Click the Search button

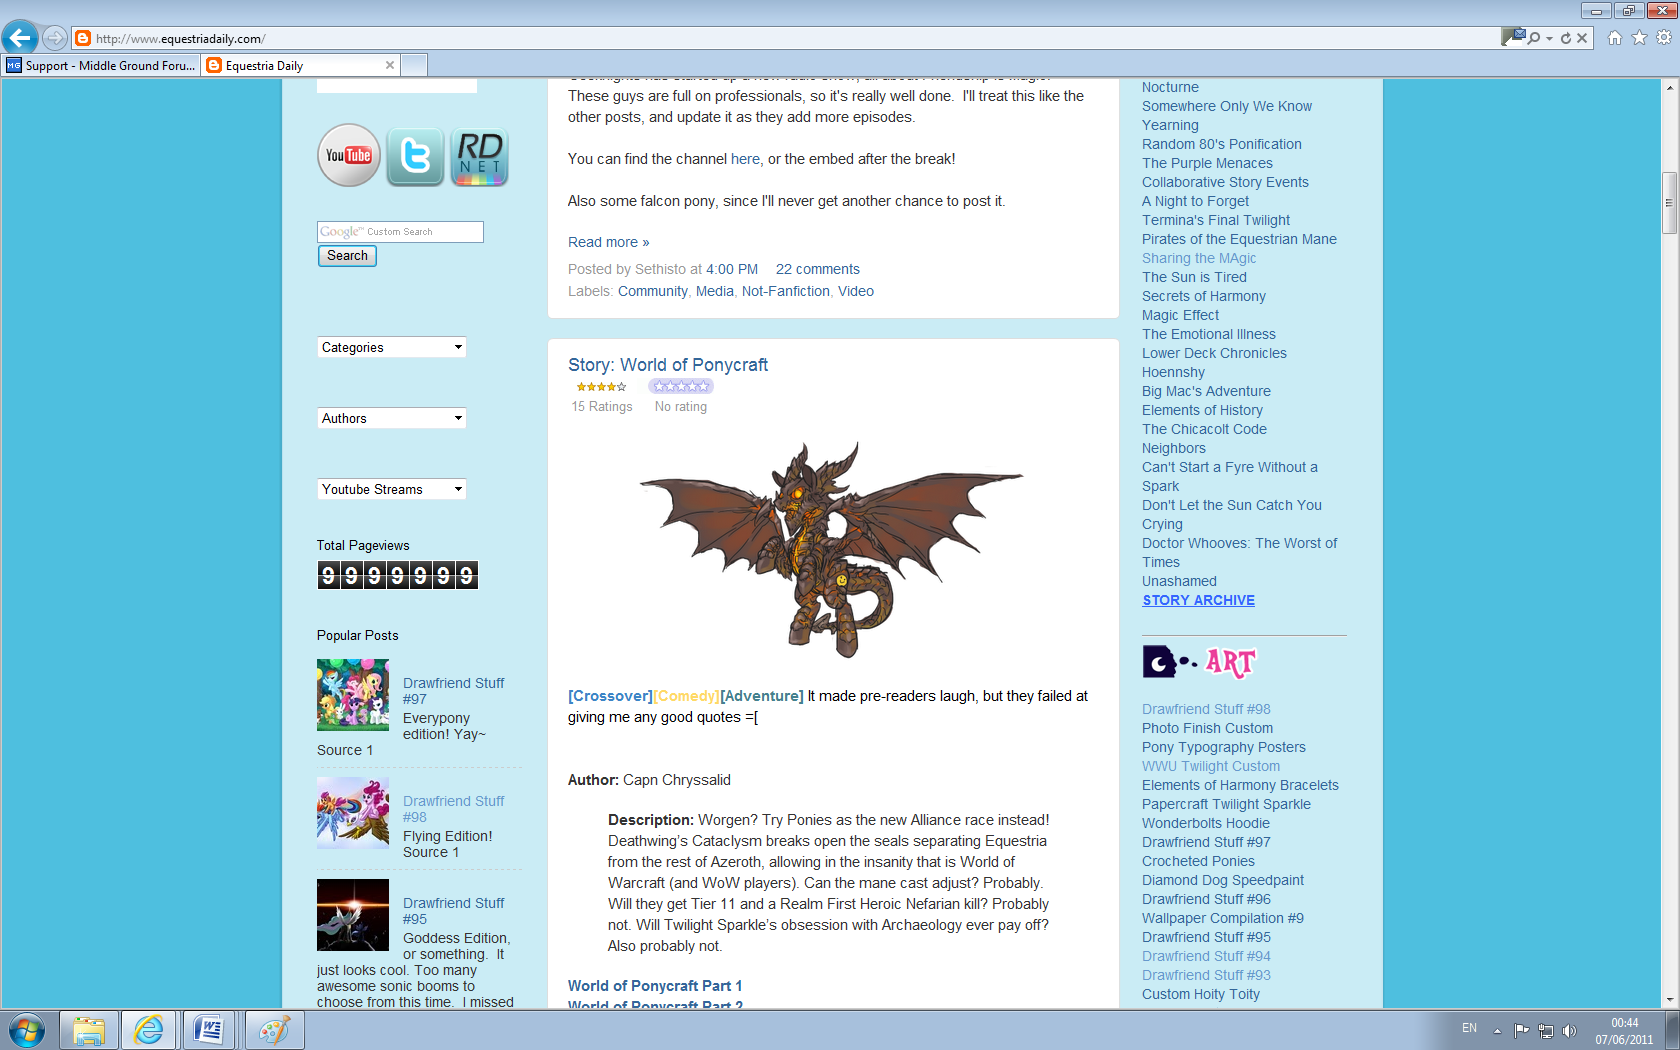(347, 256)
